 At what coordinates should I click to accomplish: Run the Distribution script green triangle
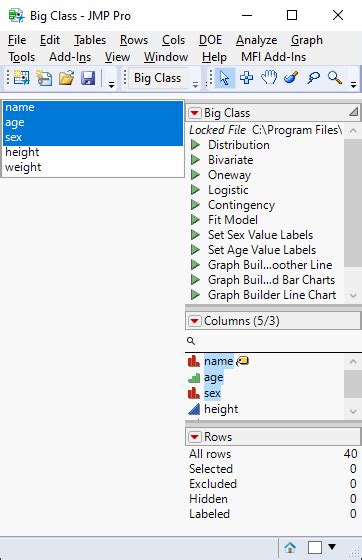point(195,145)
